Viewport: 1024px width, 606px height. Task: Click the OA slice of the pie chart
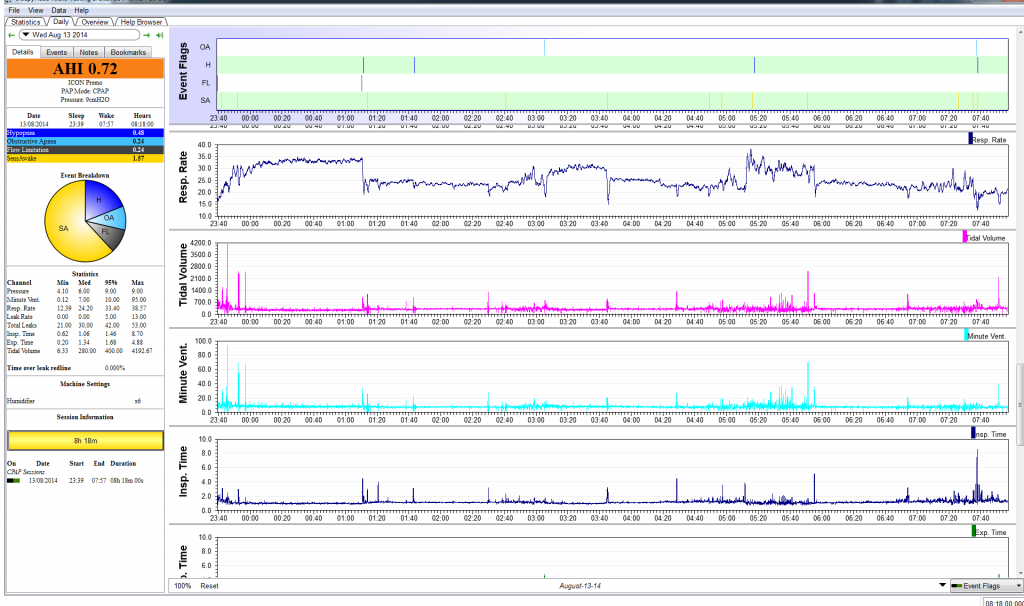(x=109, y=217)
